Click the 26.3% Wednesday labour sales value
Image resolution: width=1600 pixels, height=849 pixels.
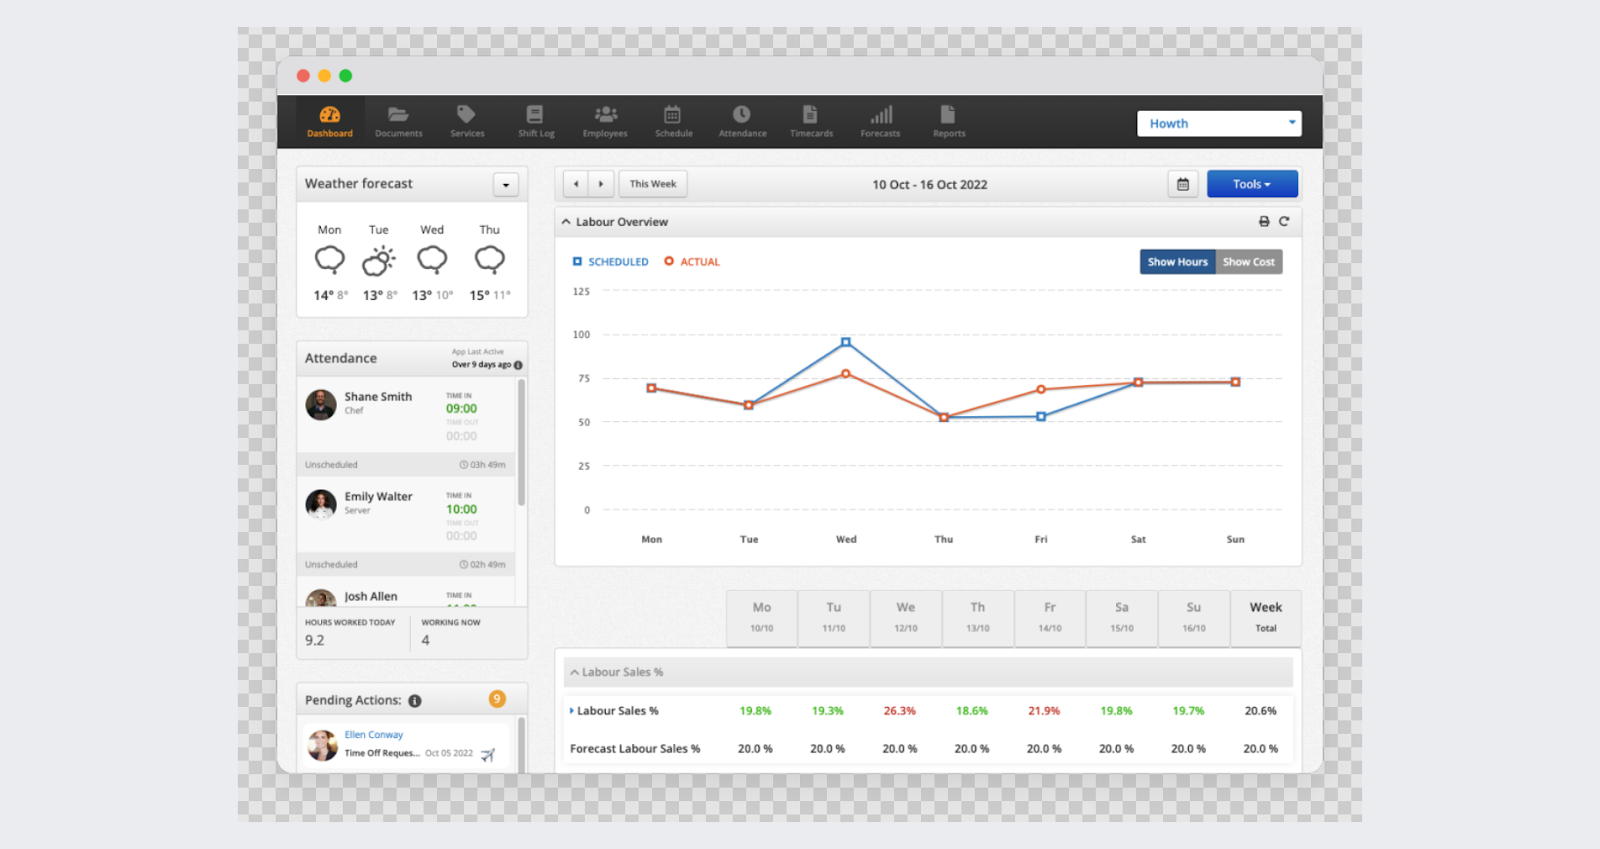pos(899,711)
